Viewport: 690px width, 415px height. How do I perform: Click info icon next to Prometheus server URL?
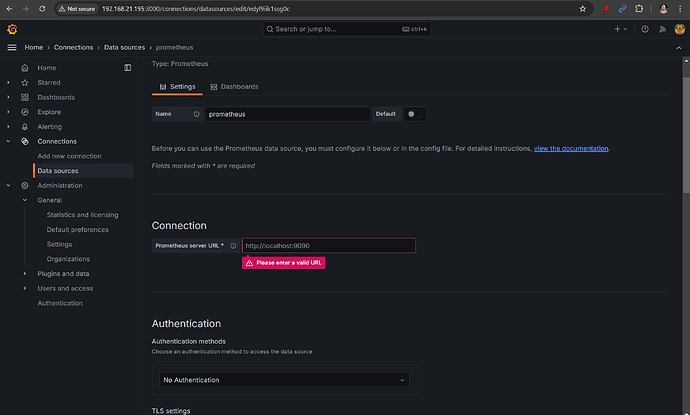coord(233,245)
